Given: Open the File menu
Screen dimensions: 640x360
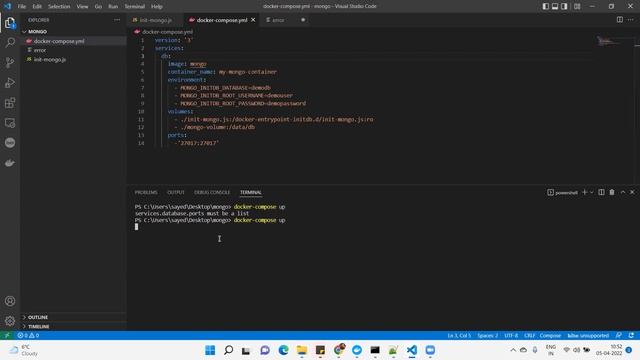Looking at the screenshot, I should pos(22,7).
